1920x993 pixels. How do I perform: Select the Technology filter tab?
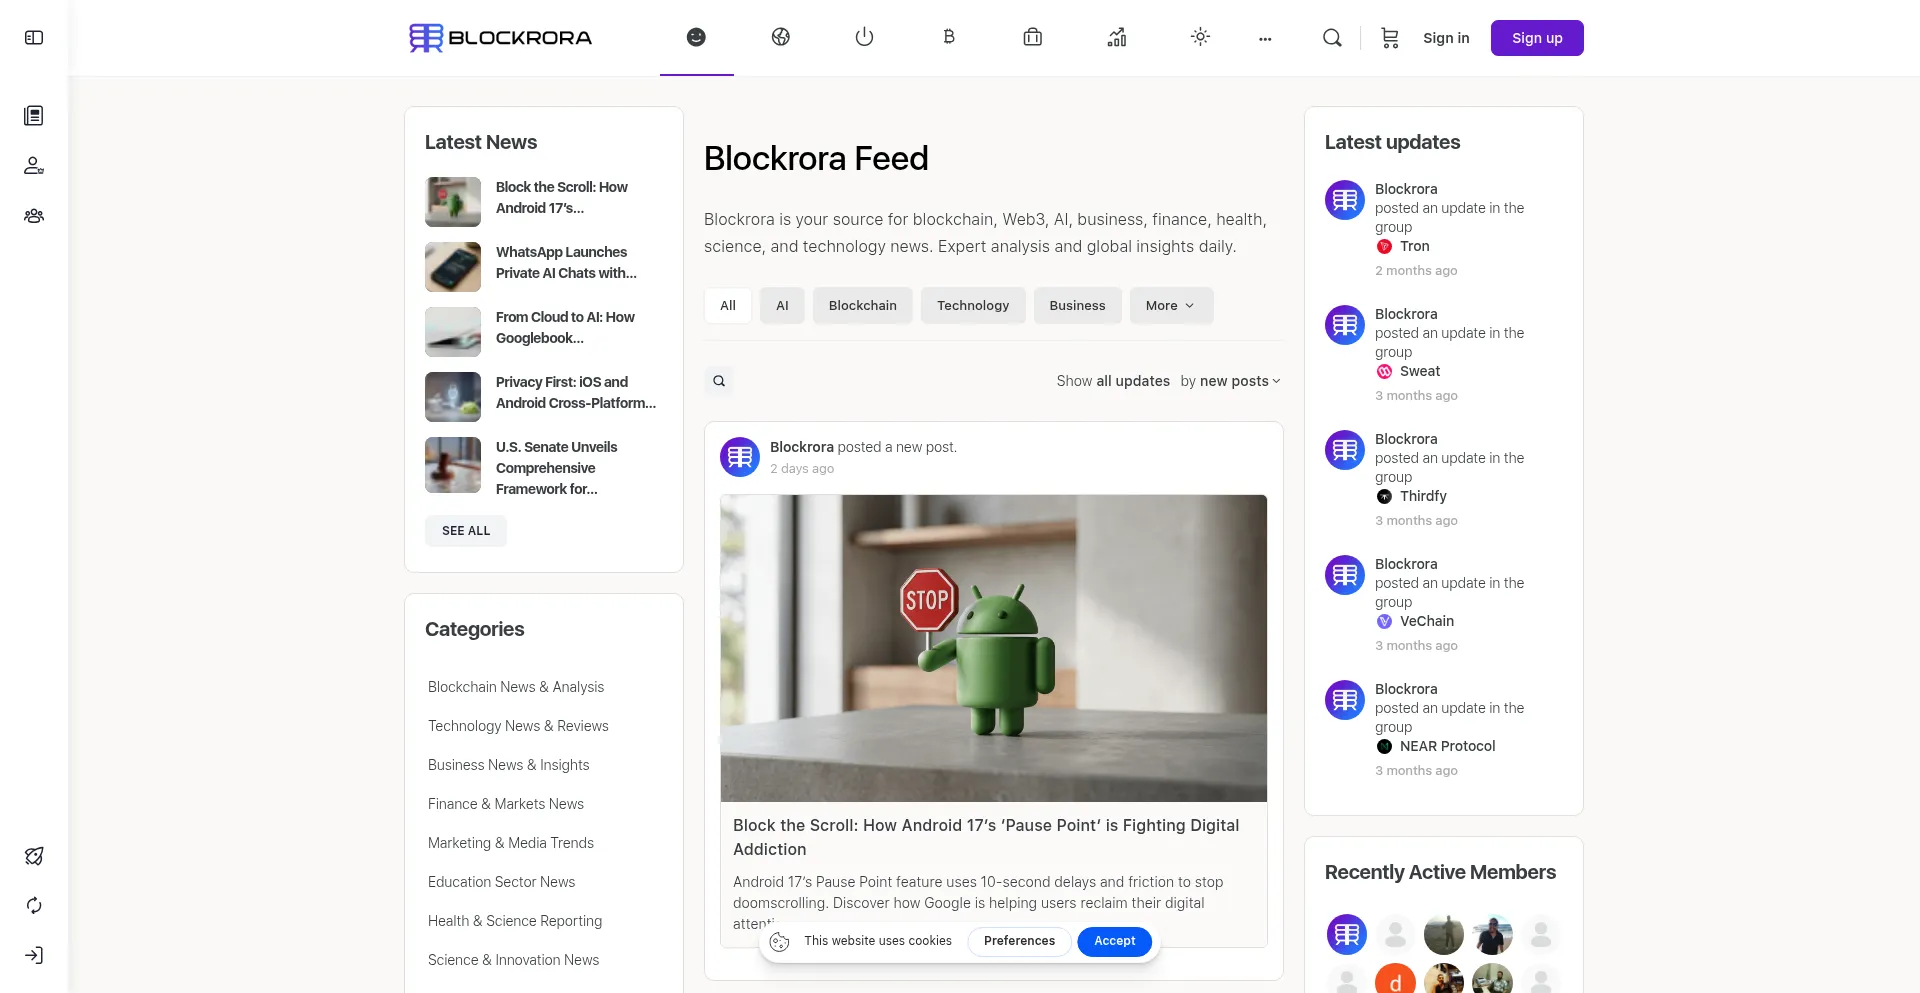[973, 306]
